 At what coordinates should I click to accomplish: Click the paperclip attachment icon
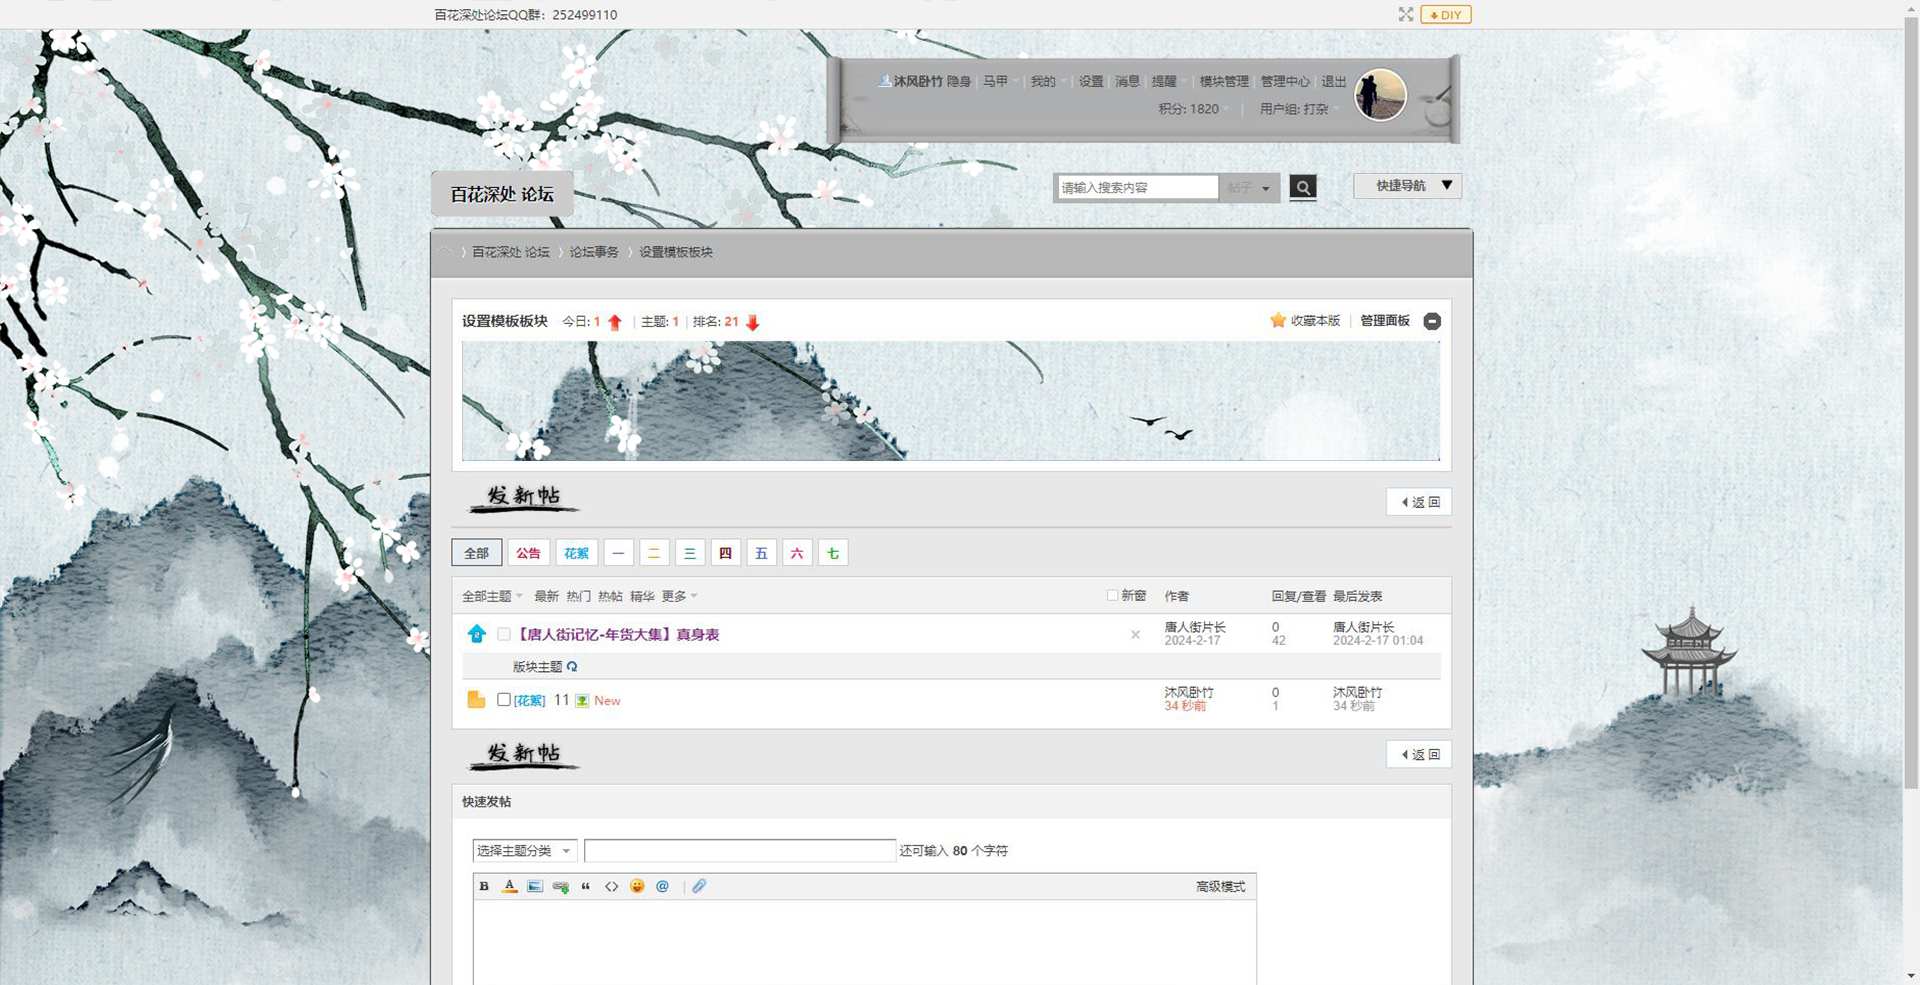[x=699, y=886]
